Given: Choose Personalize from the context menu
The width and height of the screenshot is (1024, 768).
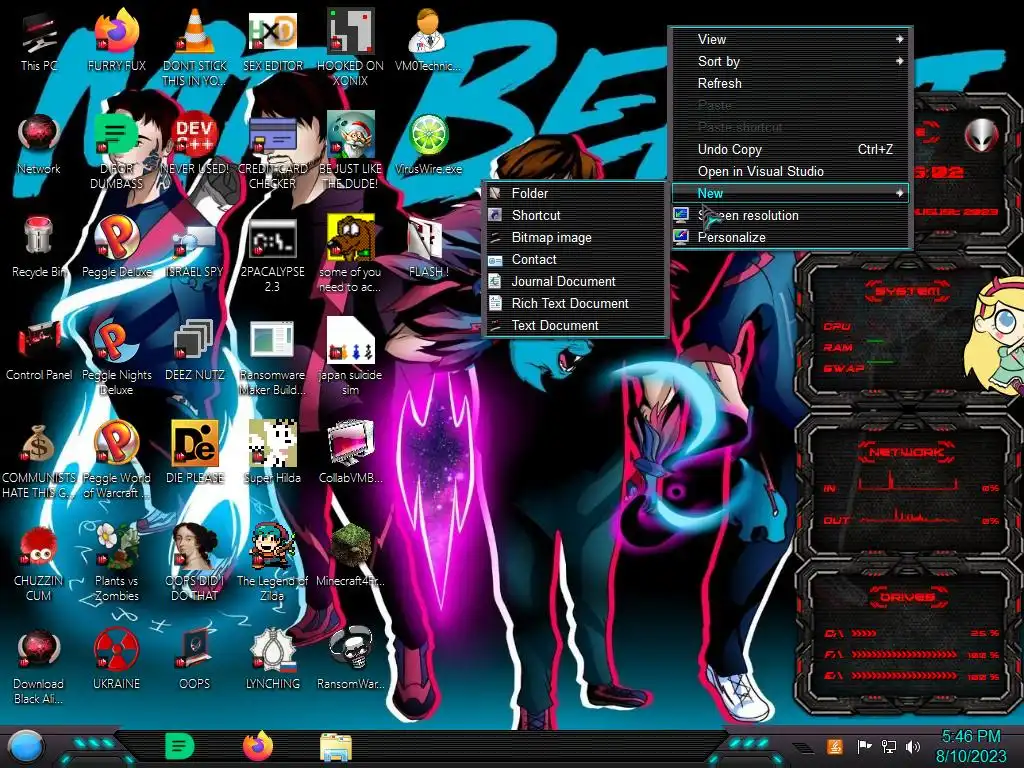Looking at the screenshot, I should (x=790, y=238).
